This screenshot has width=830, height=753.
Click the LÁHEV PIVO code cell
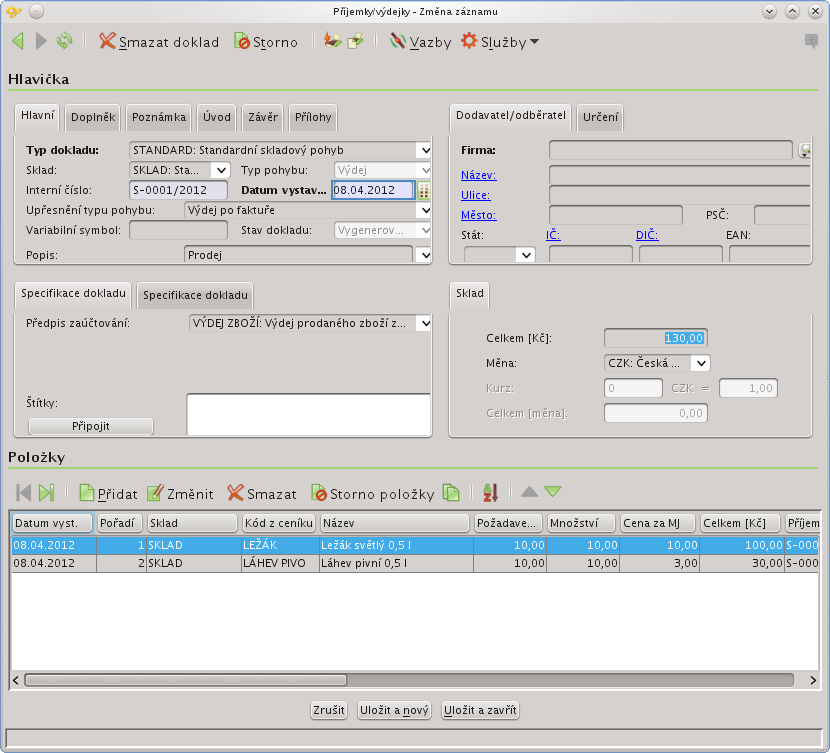[x=280, y=564]
